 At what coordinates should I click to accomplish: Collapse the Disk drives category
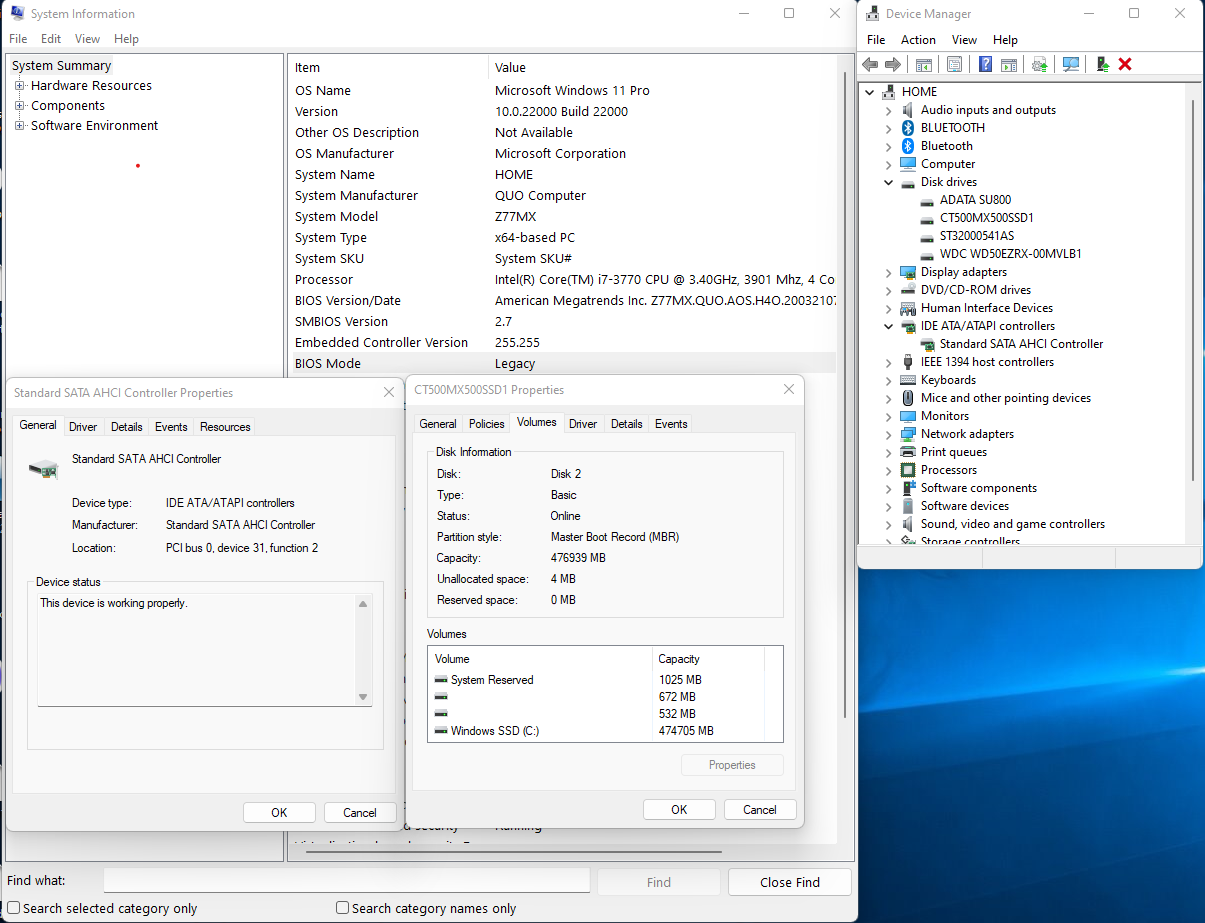click(x=888, y=182)
